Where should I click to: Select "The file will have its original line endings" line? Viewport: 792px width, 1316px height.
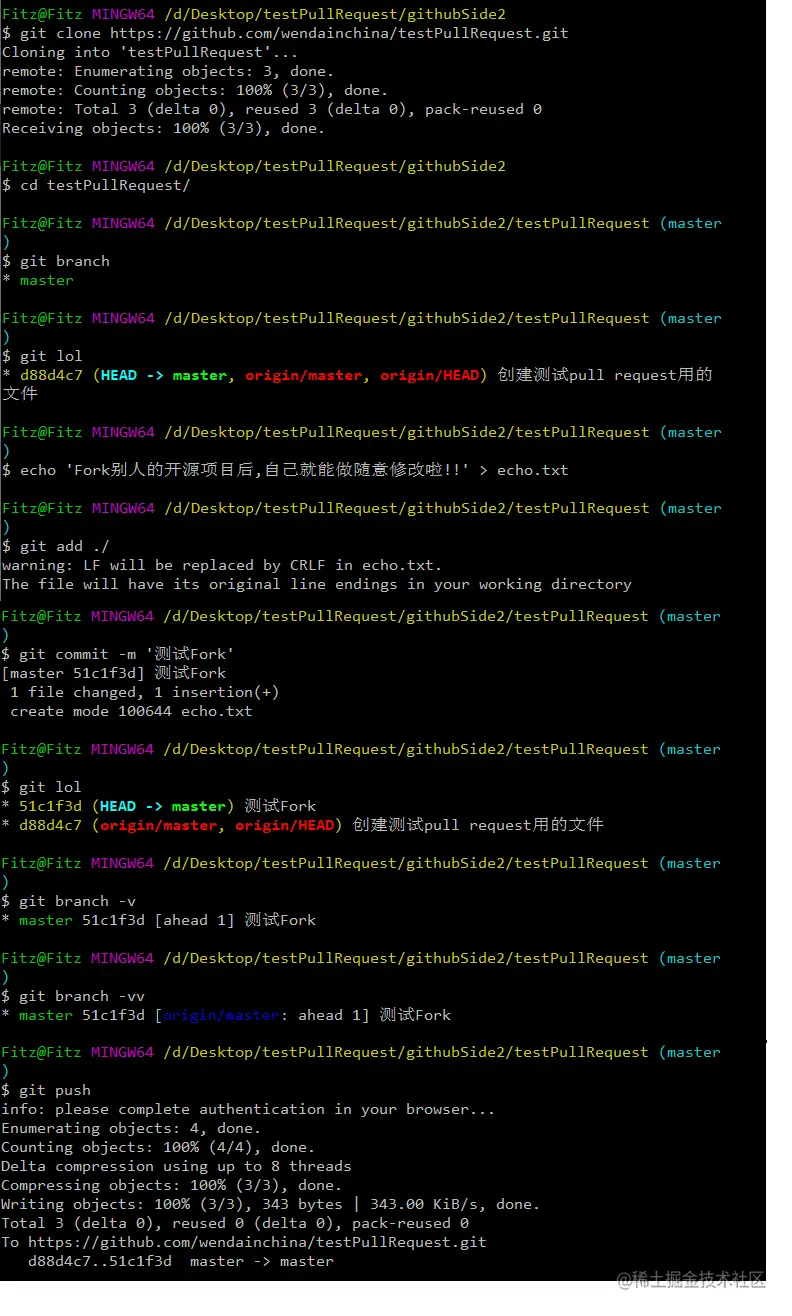click(317, 584)
